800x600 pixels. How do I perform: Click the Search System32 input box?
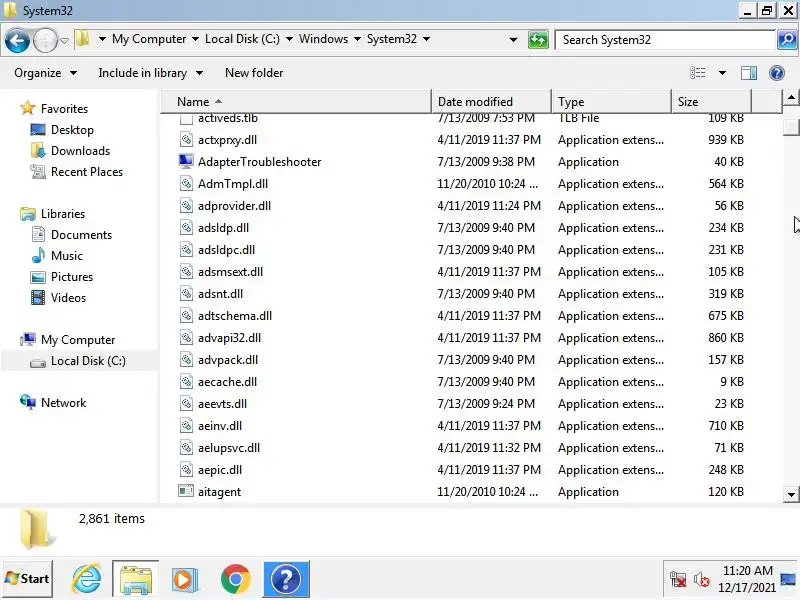pyautogui.click(x=664, y=40)
